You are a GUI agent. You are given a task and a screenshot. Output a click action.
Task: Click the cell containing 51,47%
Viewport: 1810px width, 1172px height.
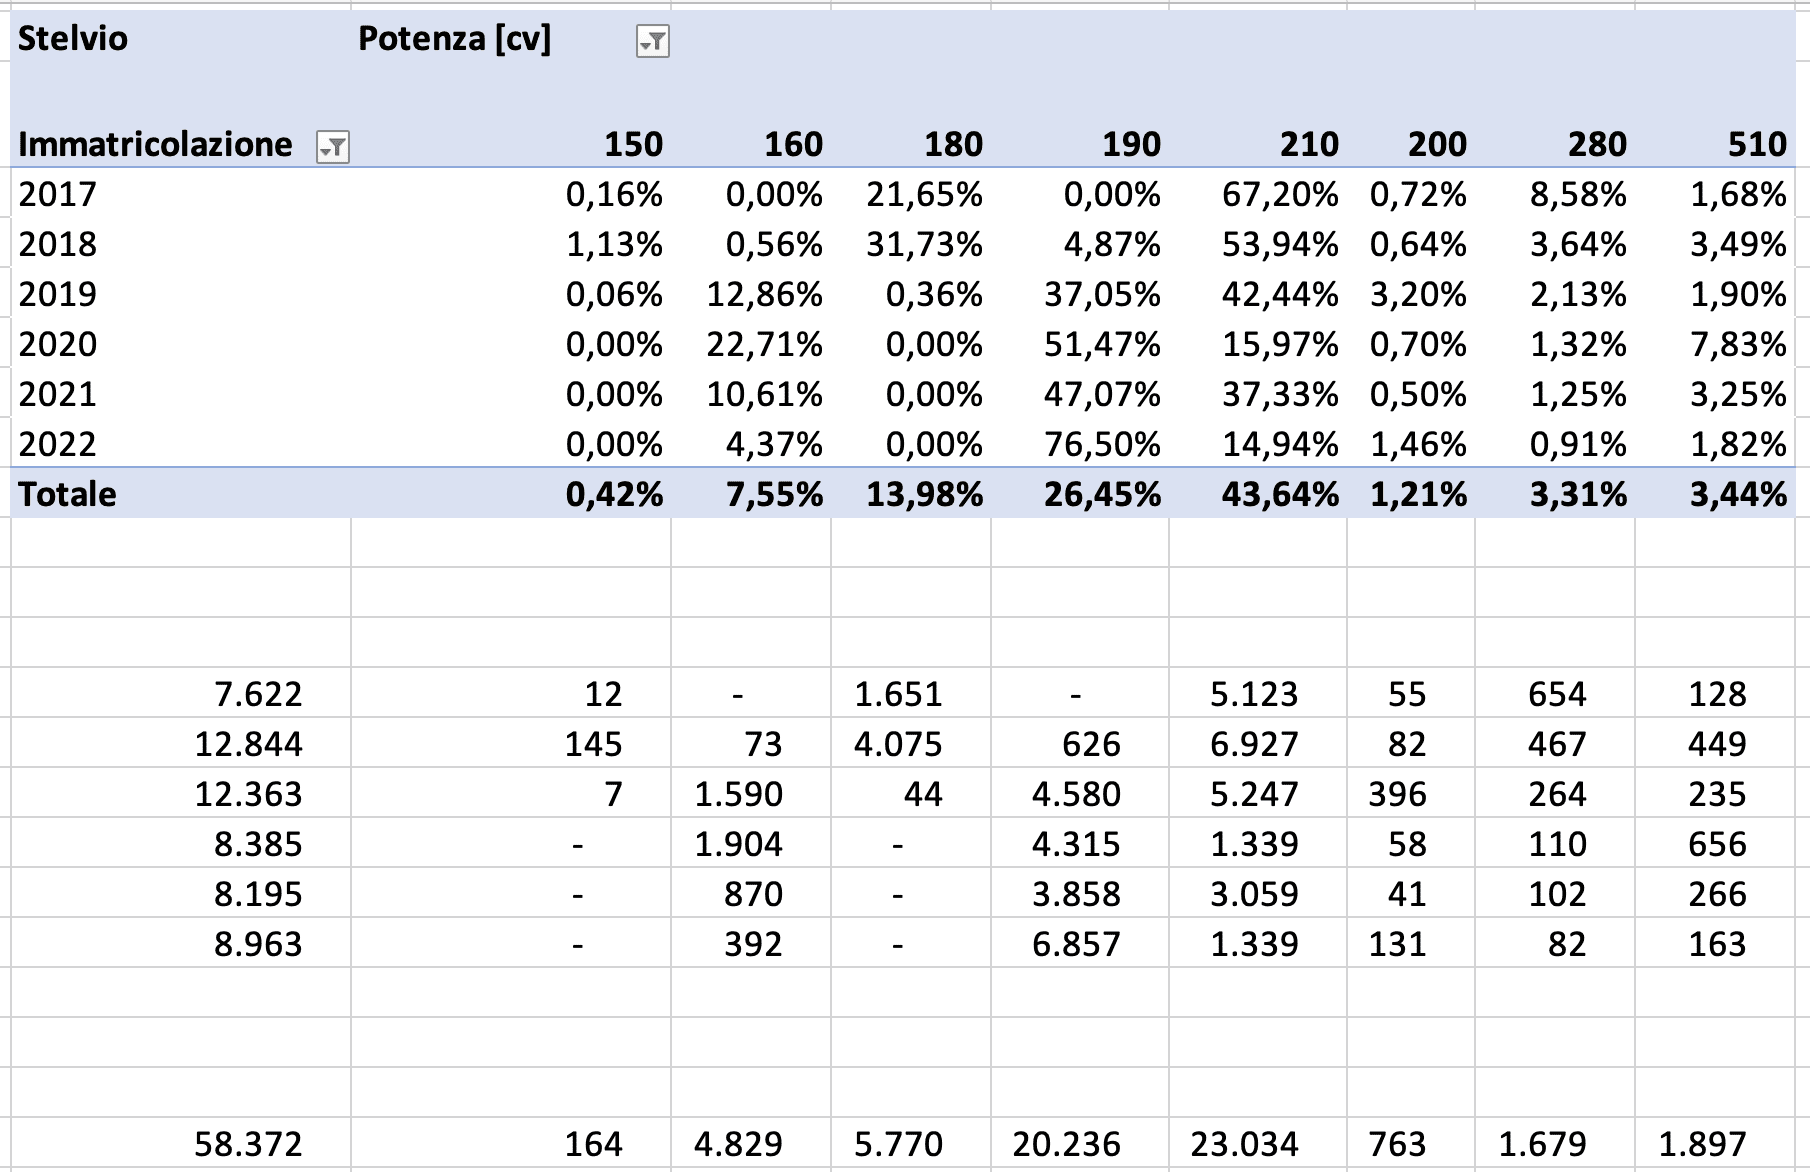tap(1101, 344)
